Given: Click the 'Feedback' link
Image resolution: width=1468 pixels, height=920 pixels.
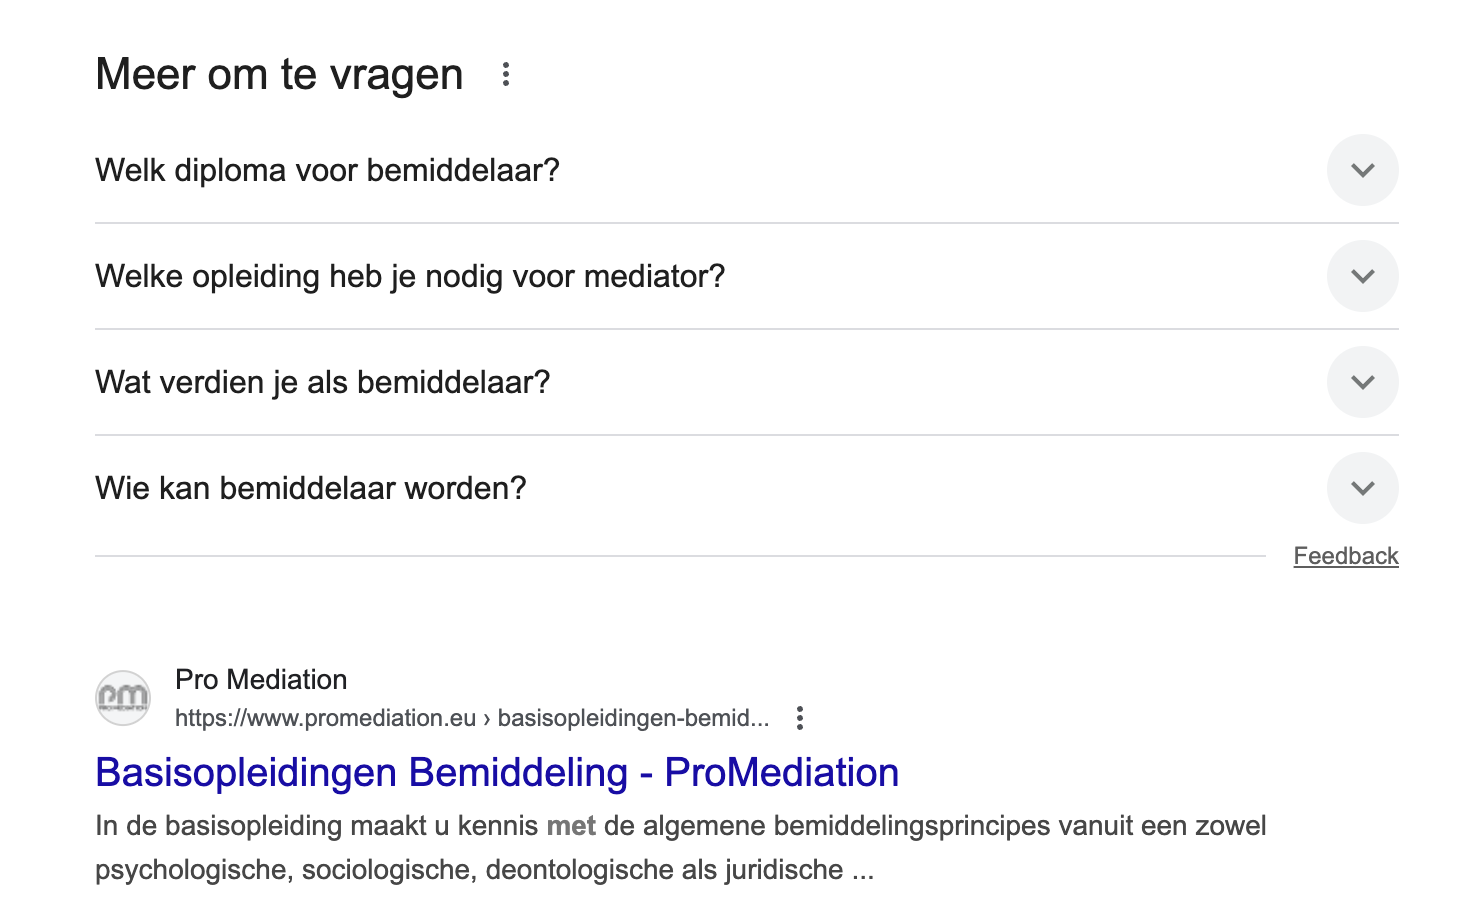Looking at the screenshot, I should tap(1346, 555).
